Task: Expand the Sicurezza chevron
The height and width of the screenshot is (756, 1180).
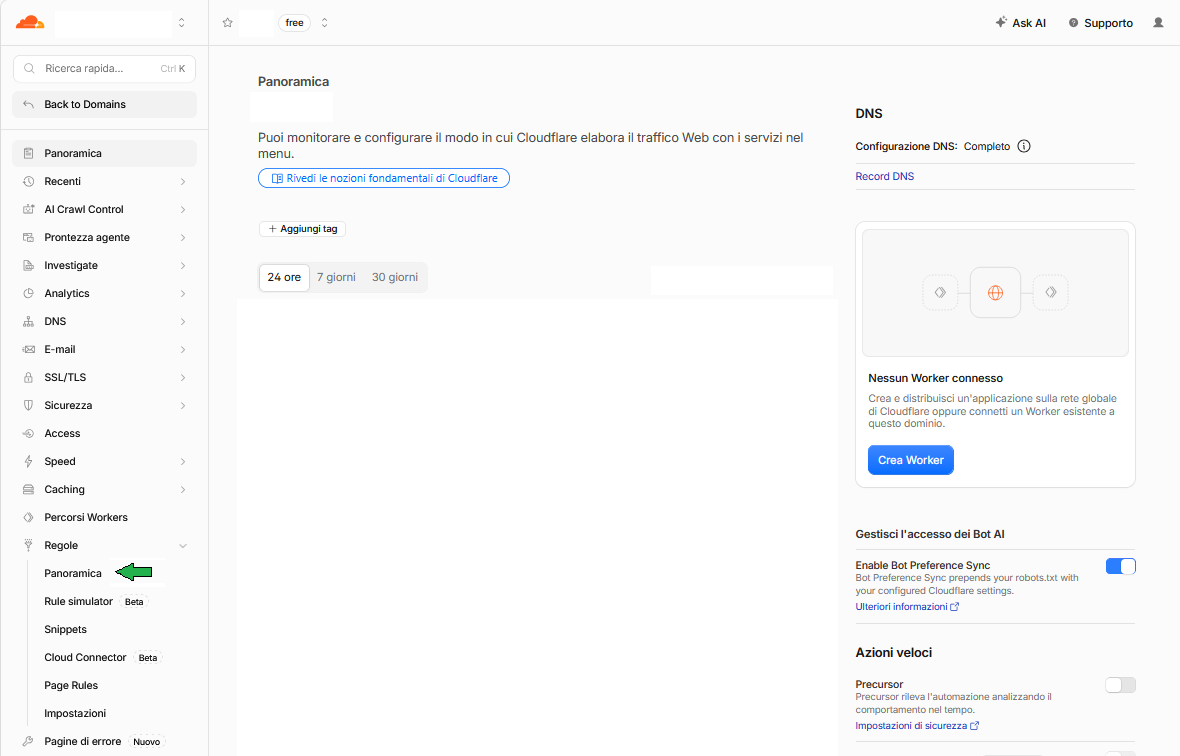Action: point(183,405)
